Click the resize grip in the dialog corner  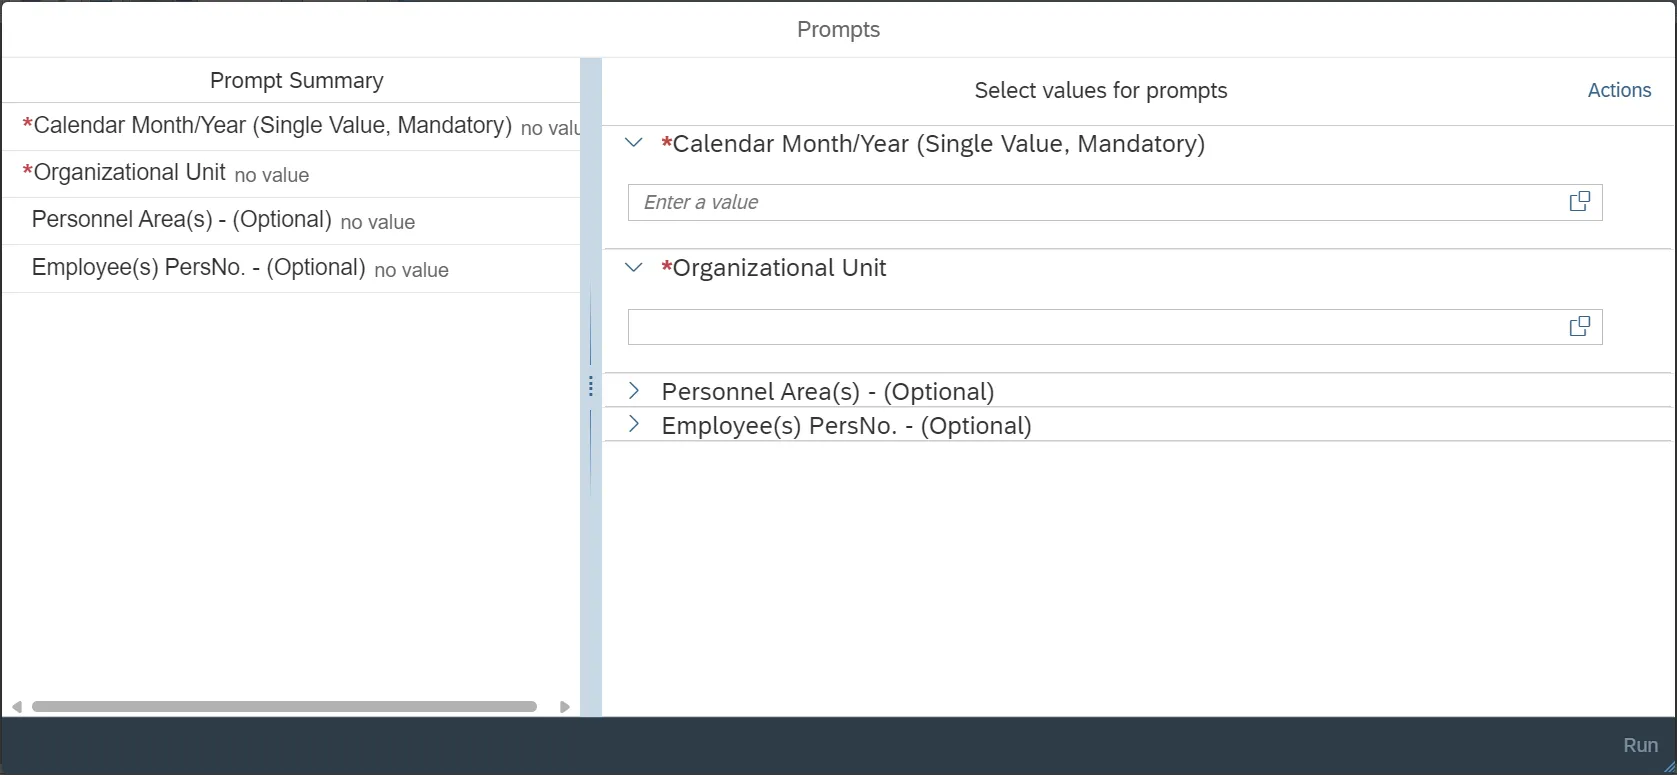click(1668, 766)
